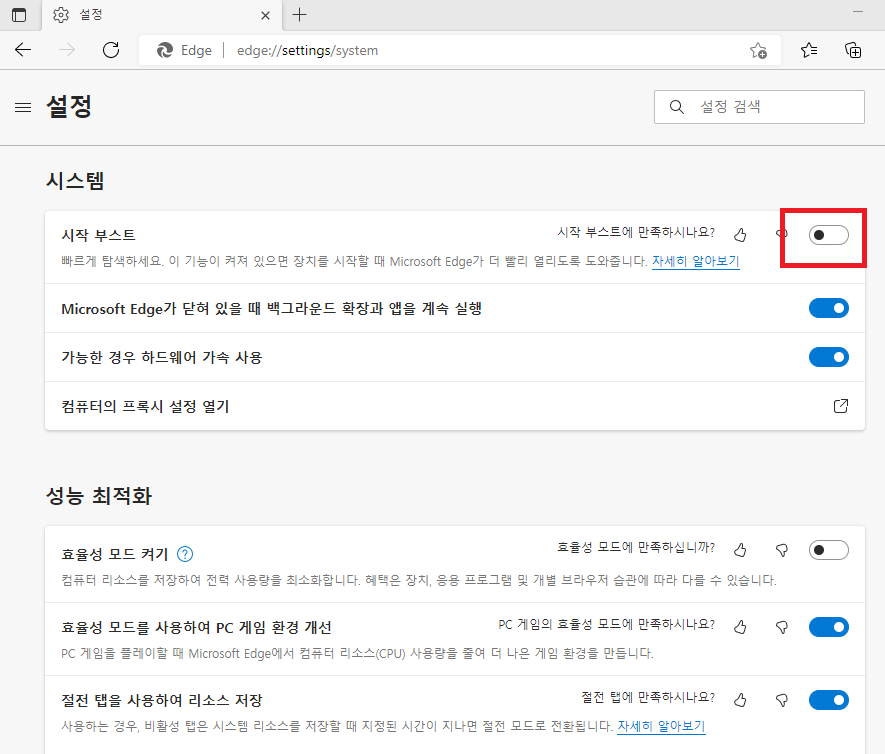885x754 pixels.
Task: Toggle PC 게임 환경 개선 switch
Action: (828, 627)
